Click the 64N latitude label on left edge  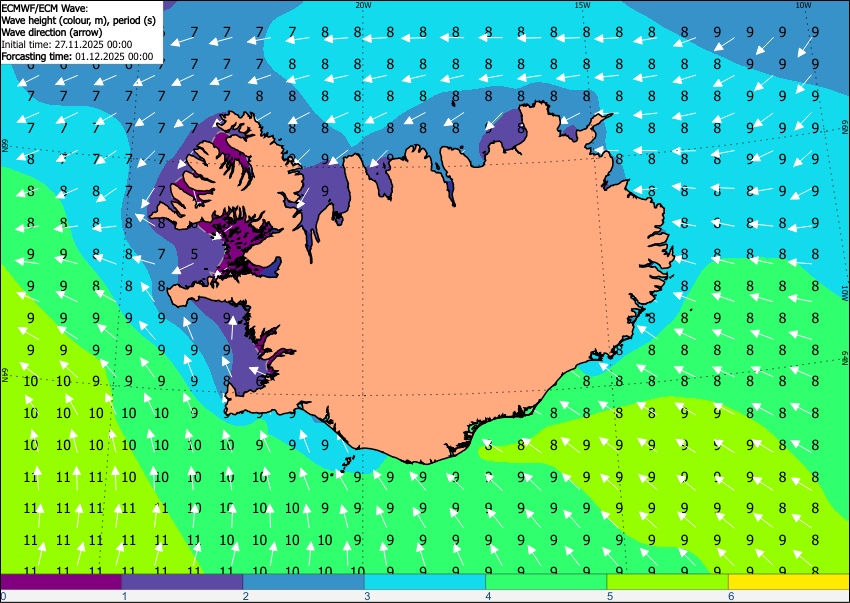coord(5,375)
